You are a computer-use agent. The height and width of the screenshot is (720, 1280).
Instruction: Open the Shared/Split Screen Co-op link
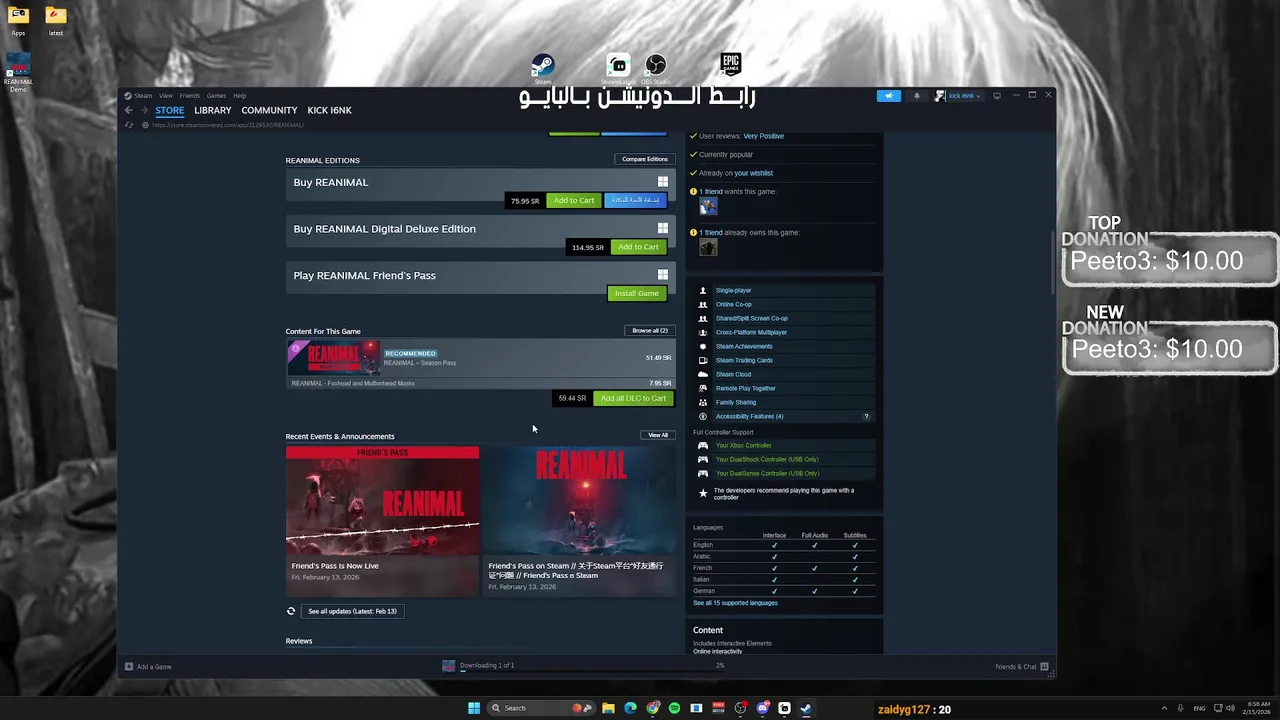(x=751, y=318)
